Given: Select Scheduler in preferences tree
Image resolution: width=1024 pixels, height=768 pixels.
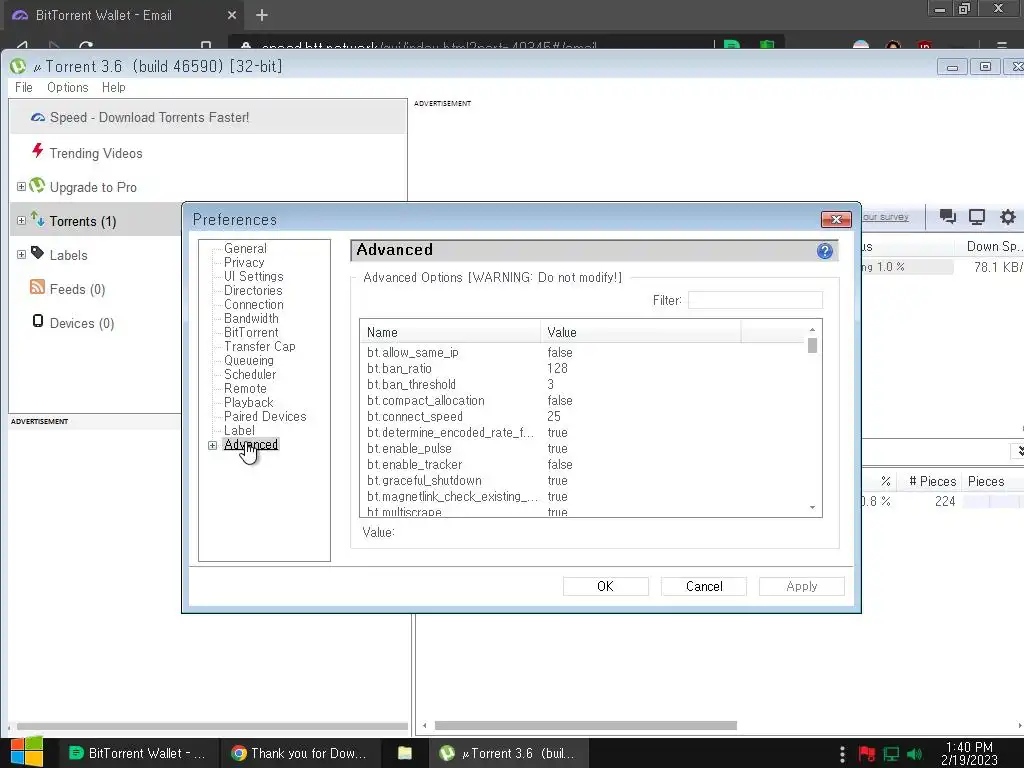Looking at the screenshot, I should click(250, 374).
